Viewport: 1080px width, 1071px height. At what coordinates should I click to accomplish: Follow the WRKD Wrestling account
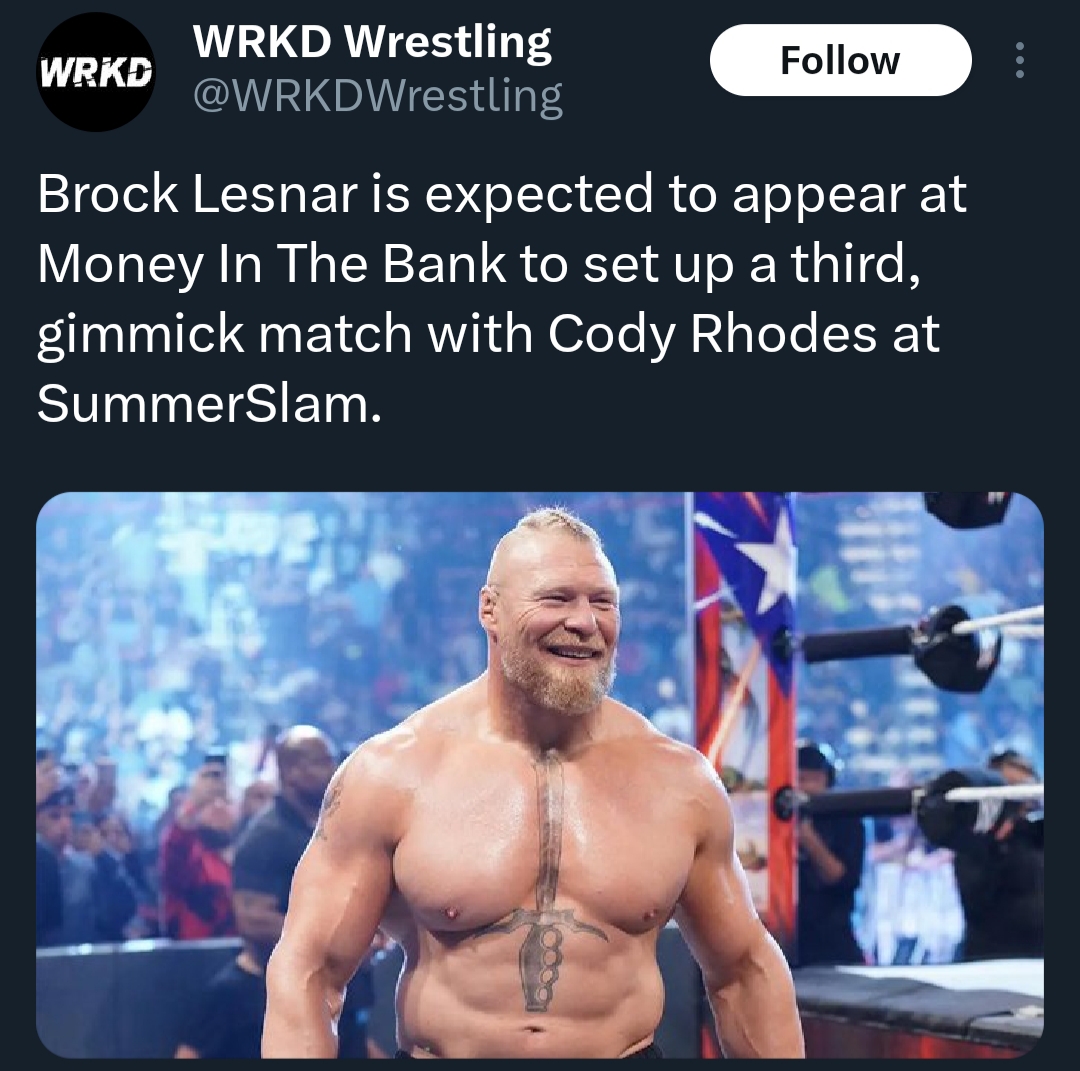coord(840,61)
